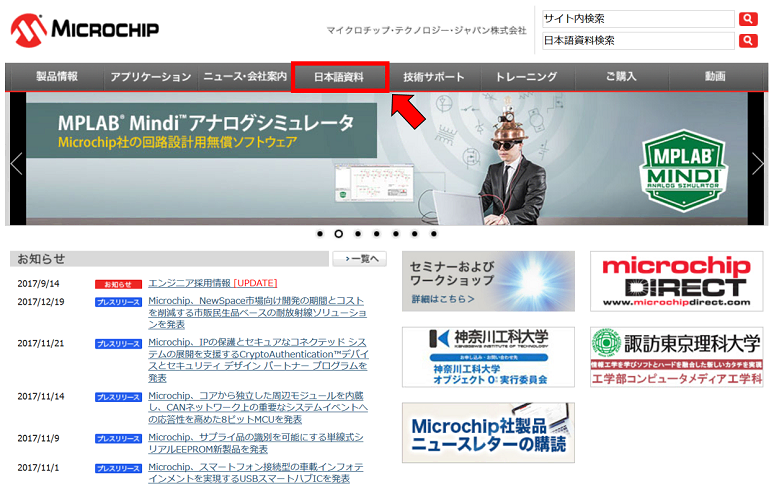774x488 pixels.
Task: Open the USBスマートハブIC press release link
Action: point(256,473)
